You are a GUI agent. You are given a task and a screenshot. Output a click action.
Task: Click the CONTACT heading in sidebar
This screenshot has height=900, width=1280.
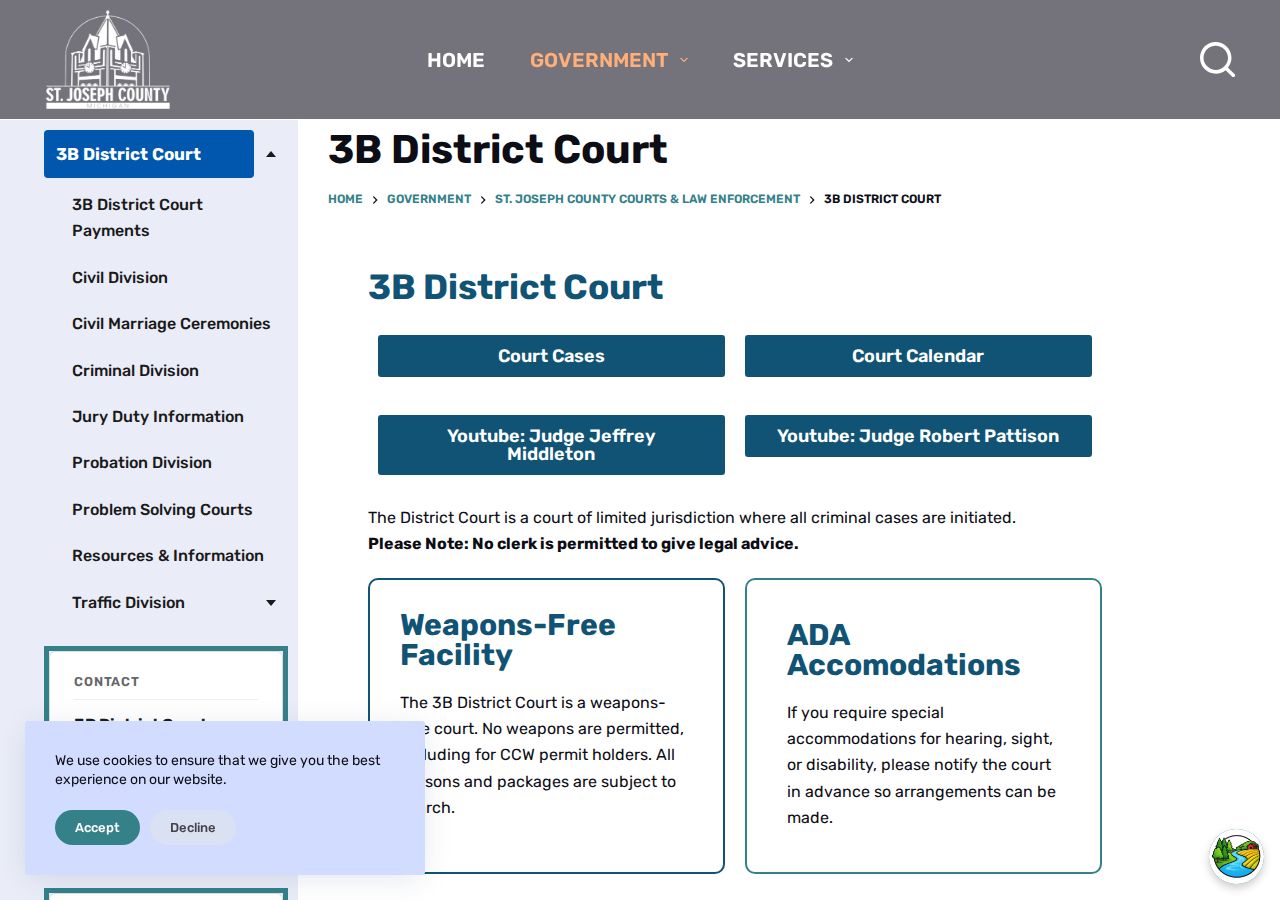[106, 682]
